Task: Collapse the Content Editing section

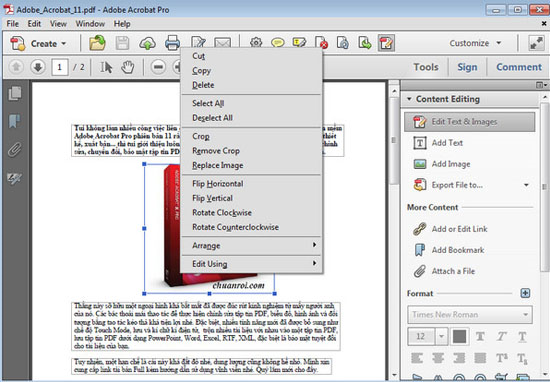Action: point(409,99)
